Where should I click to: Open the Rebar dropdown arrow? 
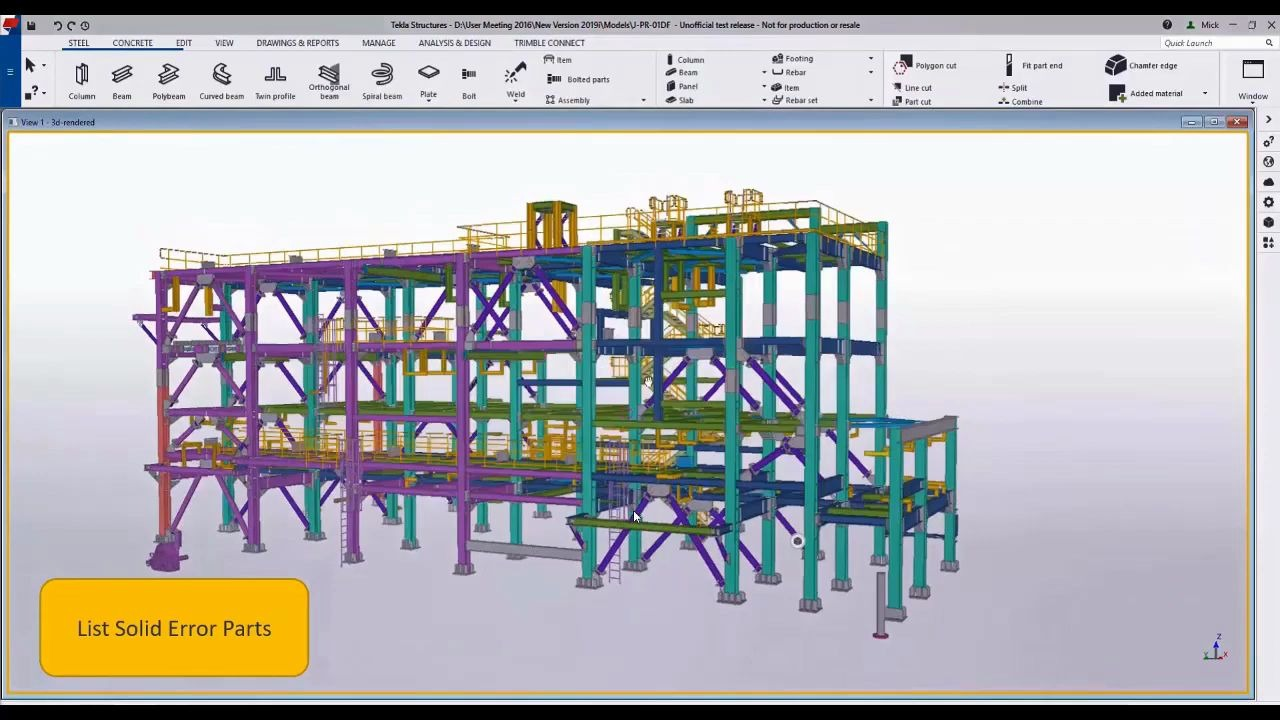[x=870, y=73]
